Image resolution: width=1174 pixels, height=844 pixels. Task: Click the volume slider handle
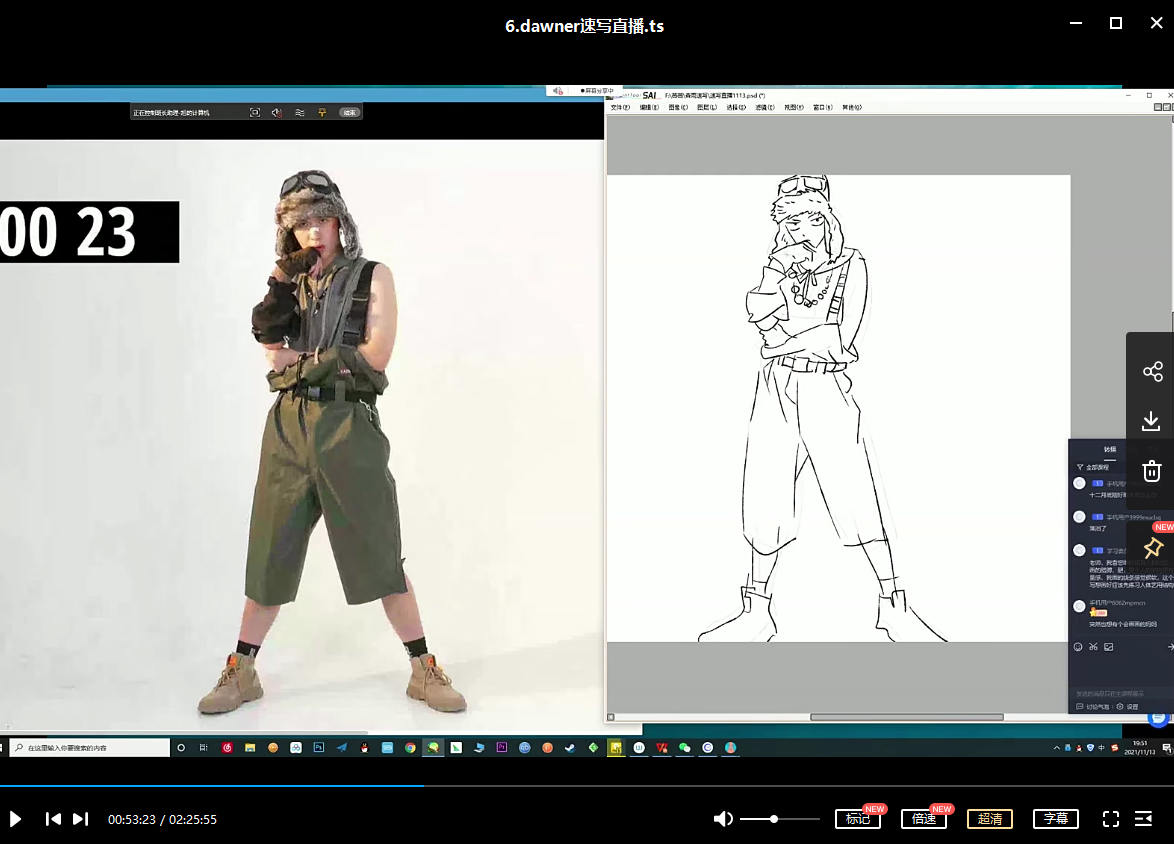coord(774,819)
